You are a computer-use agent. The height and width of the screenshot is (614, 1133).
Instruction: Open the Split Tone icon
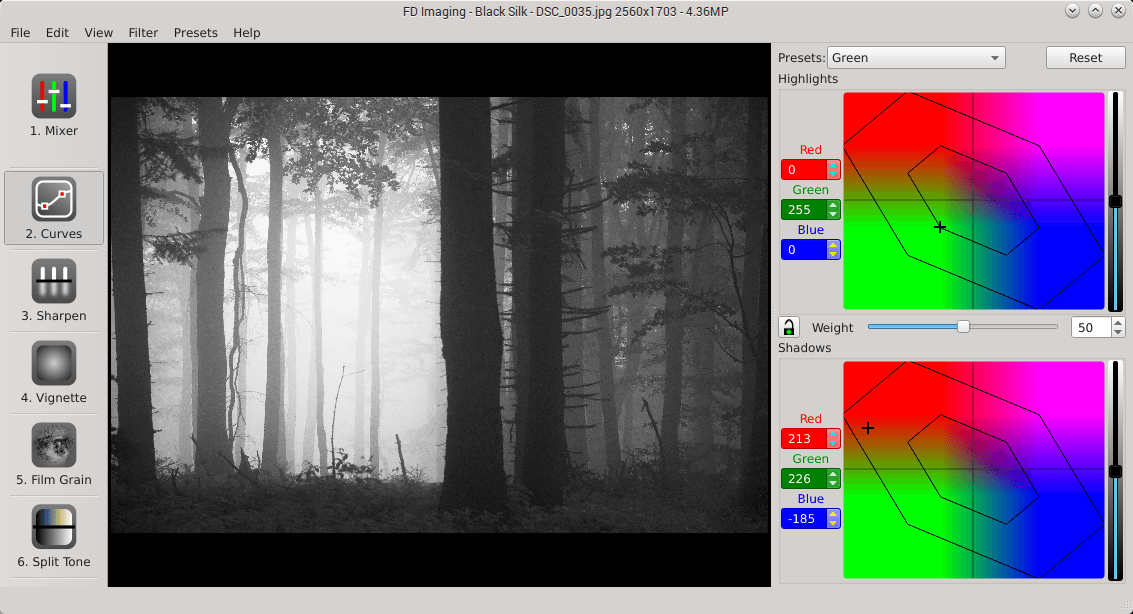53,527
